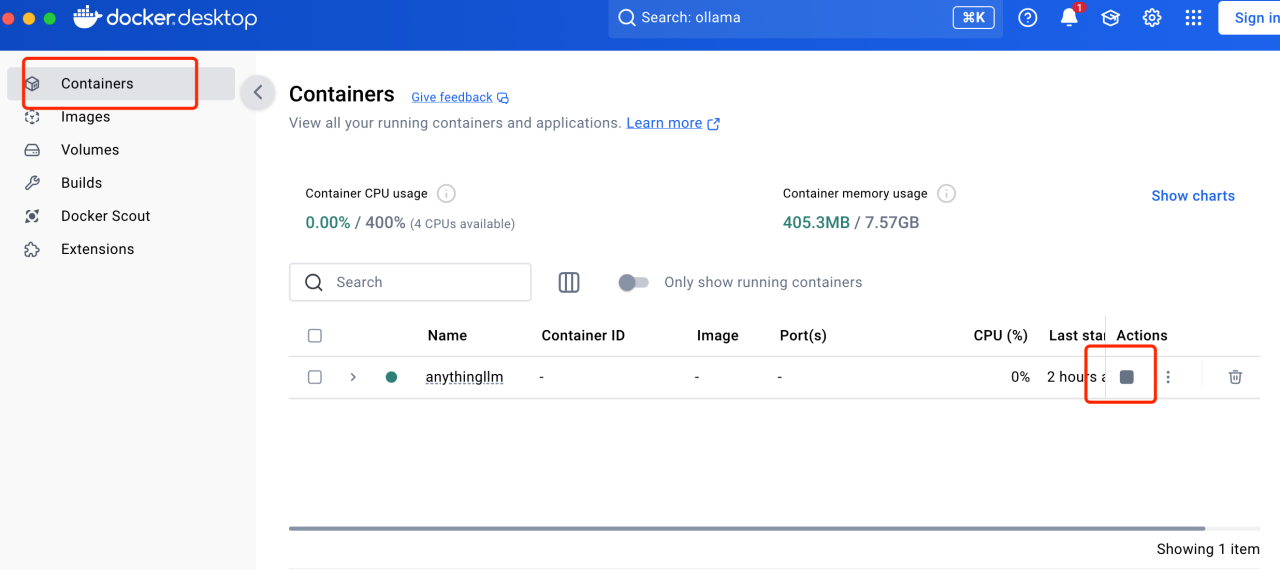Click the Docker Scout icon
Viewport: 1280px width, 570px height.
tap(32, 216)
